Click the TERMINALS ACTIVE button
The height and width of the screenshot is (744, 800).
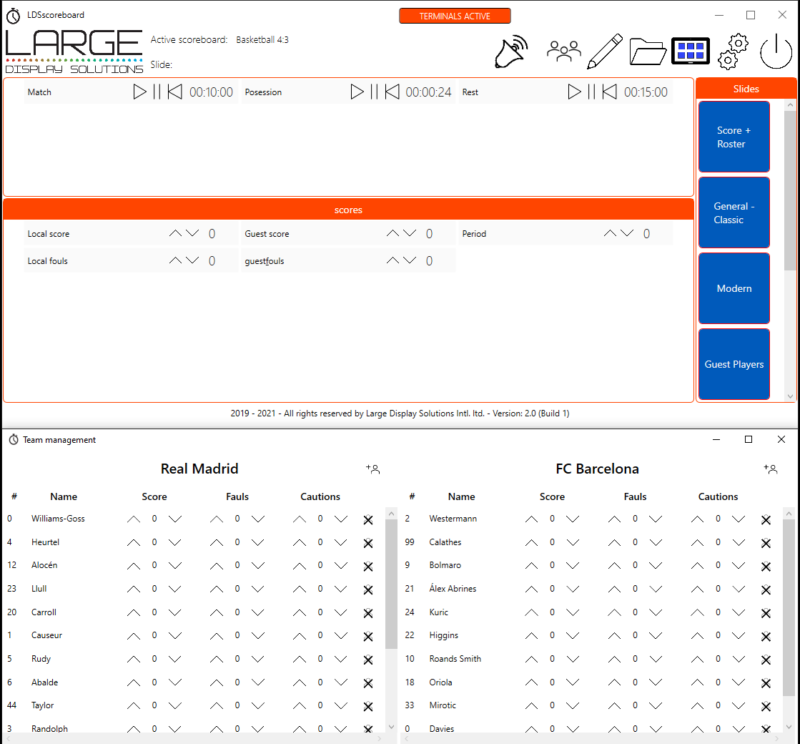click(x=455, y=15)
